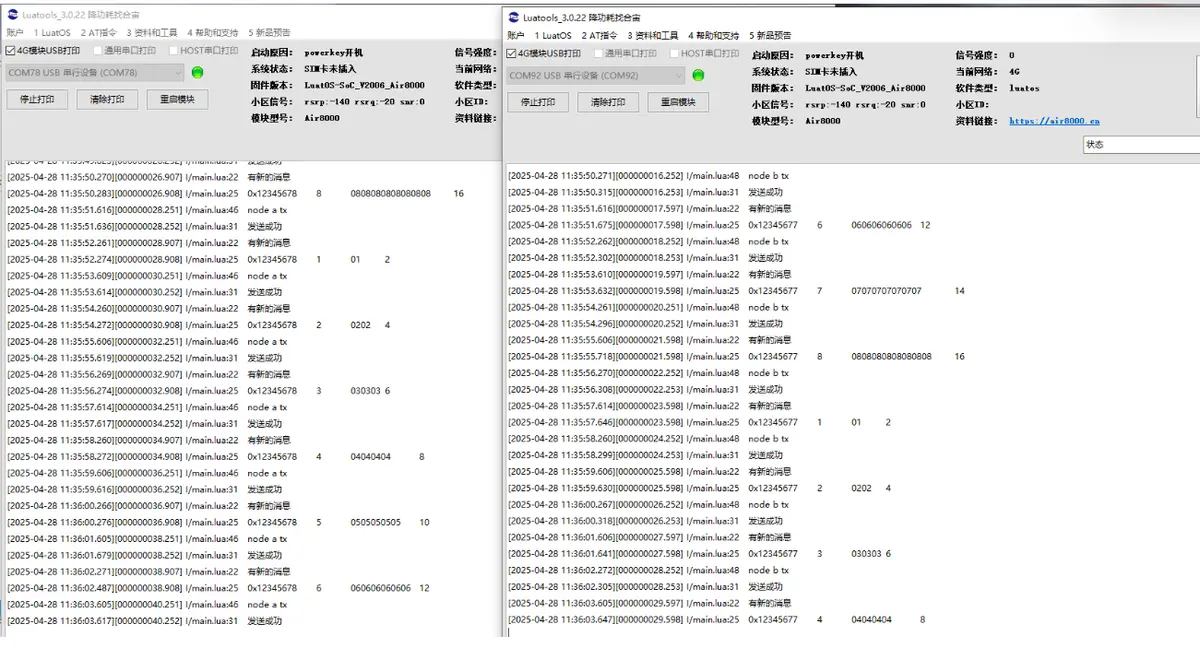1200x648 pixels.
Task: Click left log row with payload 0202 4
Action: tap(199, 325)
